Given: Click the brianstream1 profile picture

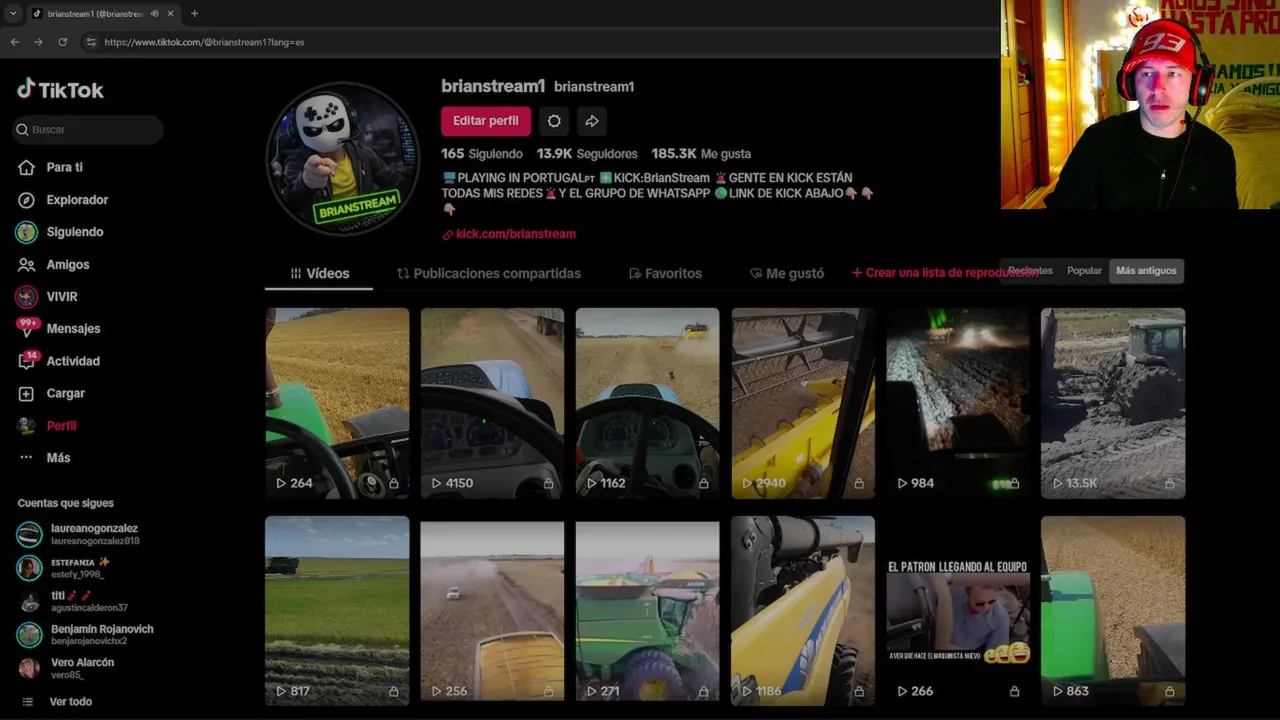Looking at the screenshot, I should (342, 158).
